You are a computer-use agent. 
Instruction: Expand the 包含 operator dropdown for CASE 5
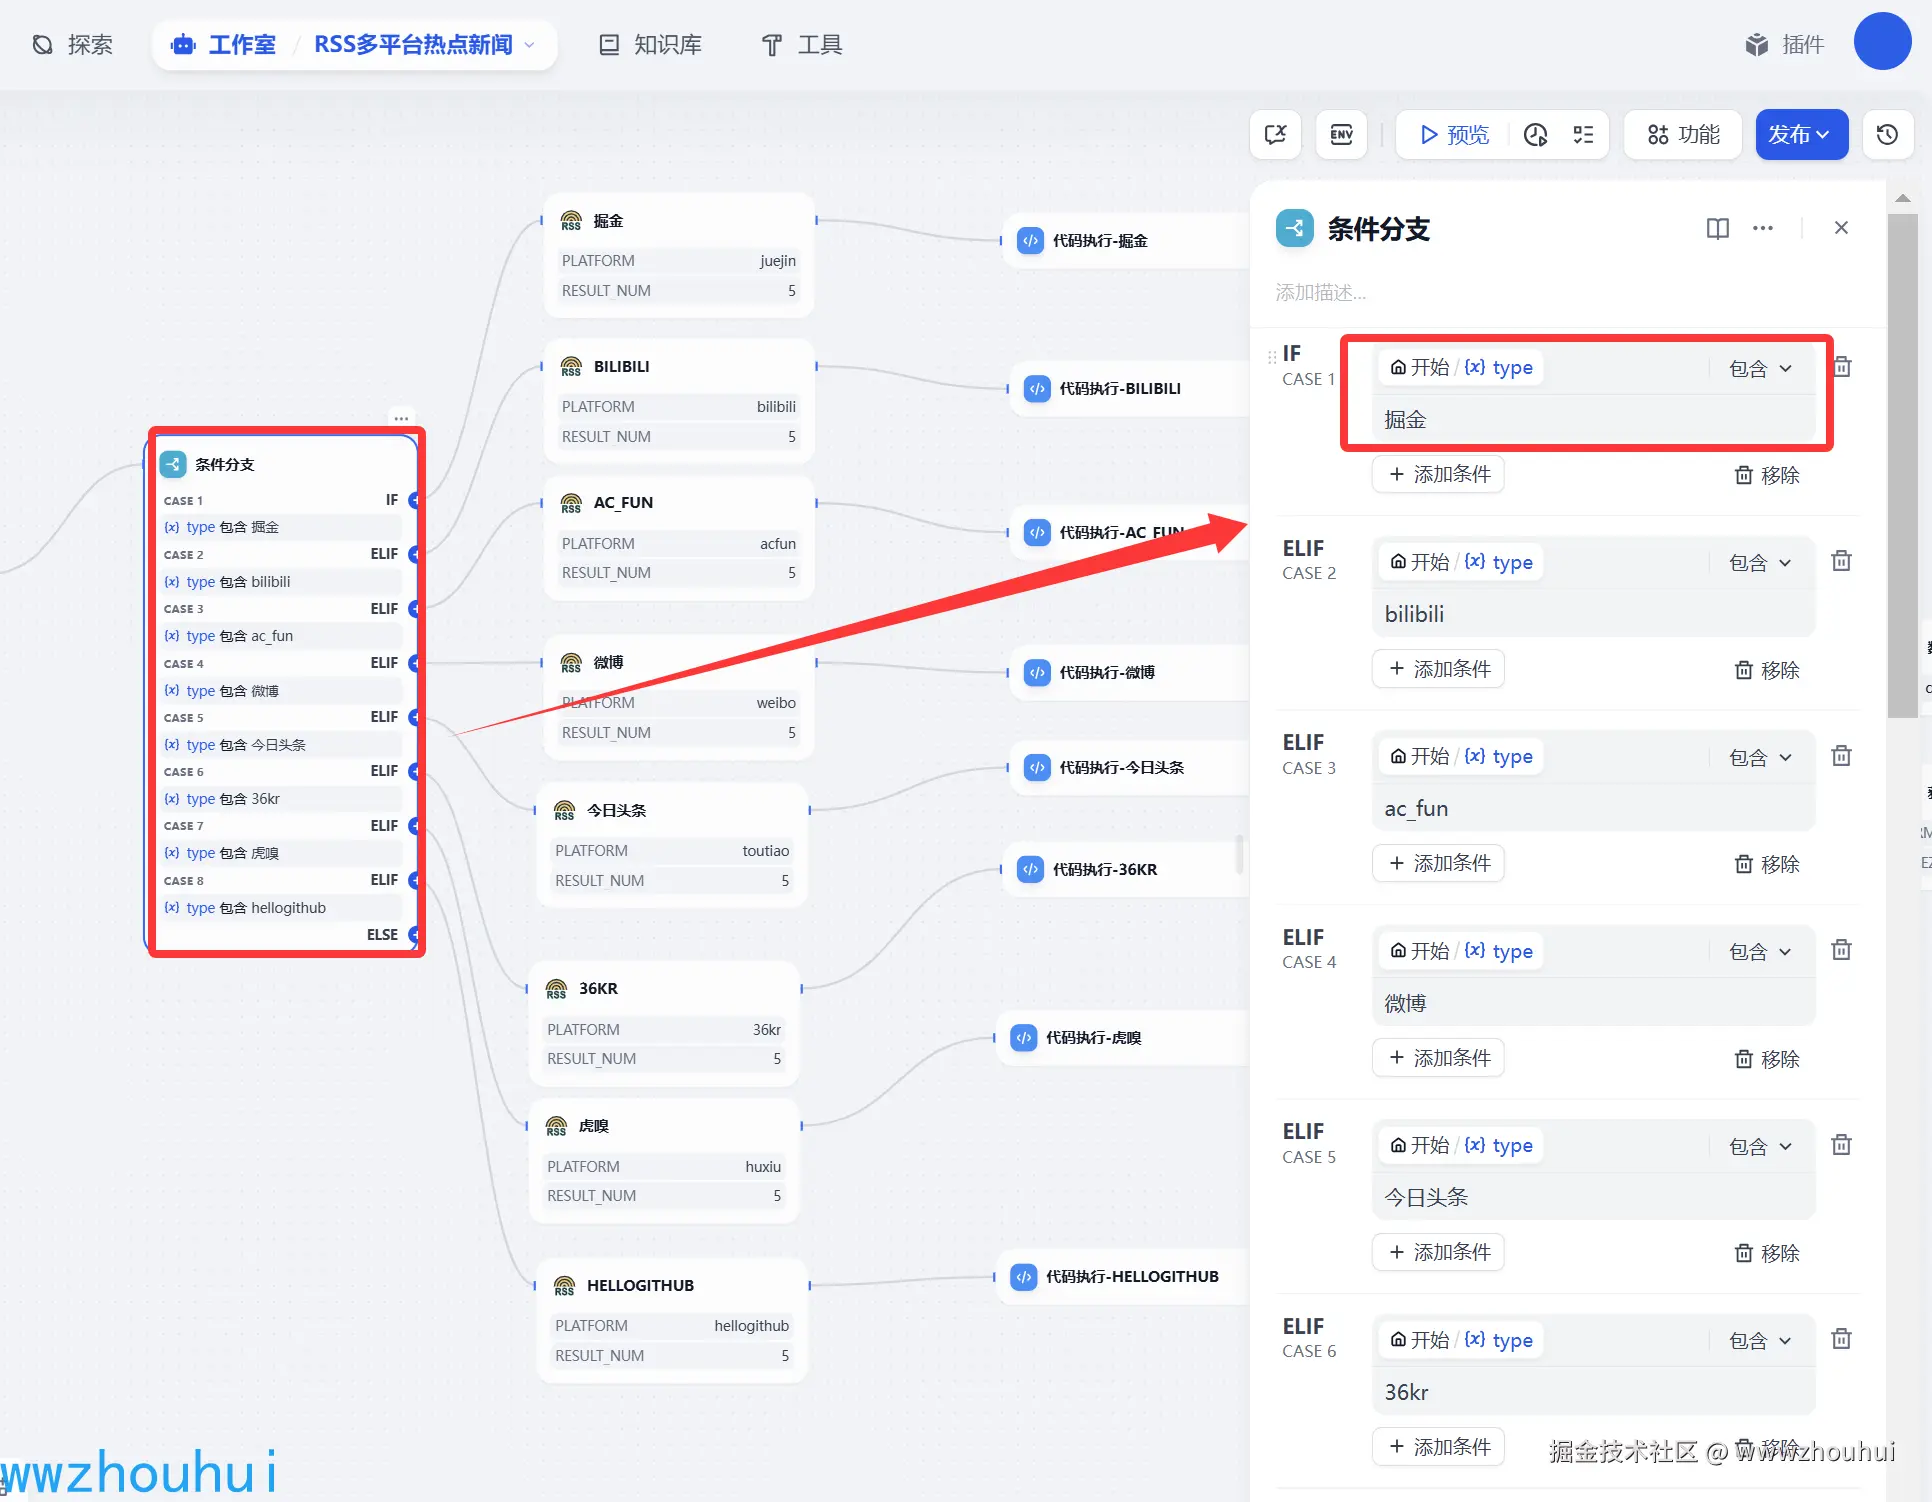pos(1760,1147)
